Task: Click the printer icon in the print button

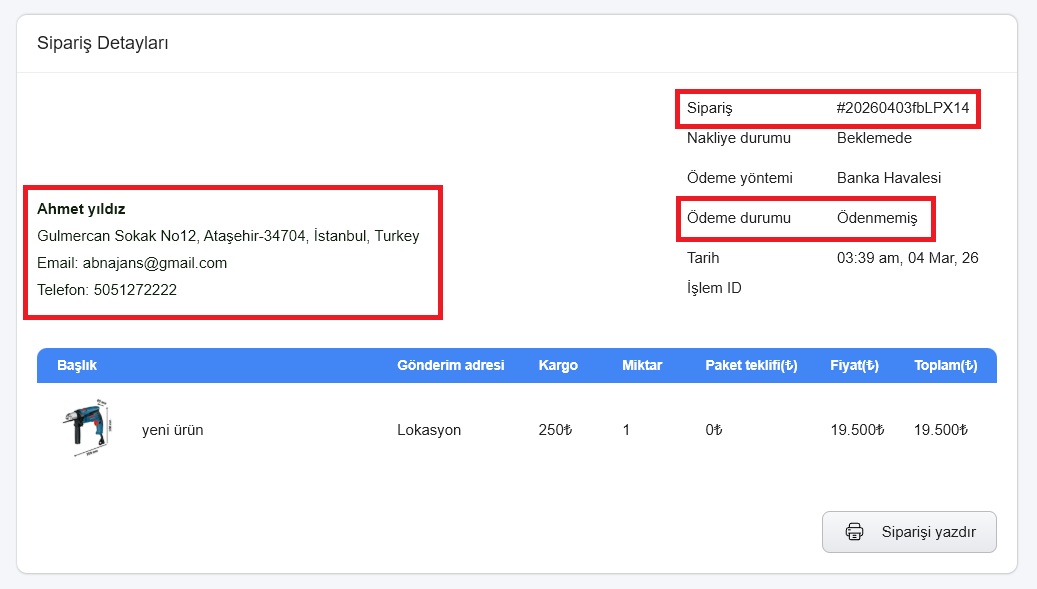Action: pyautogui.click(x=854, y=532)
